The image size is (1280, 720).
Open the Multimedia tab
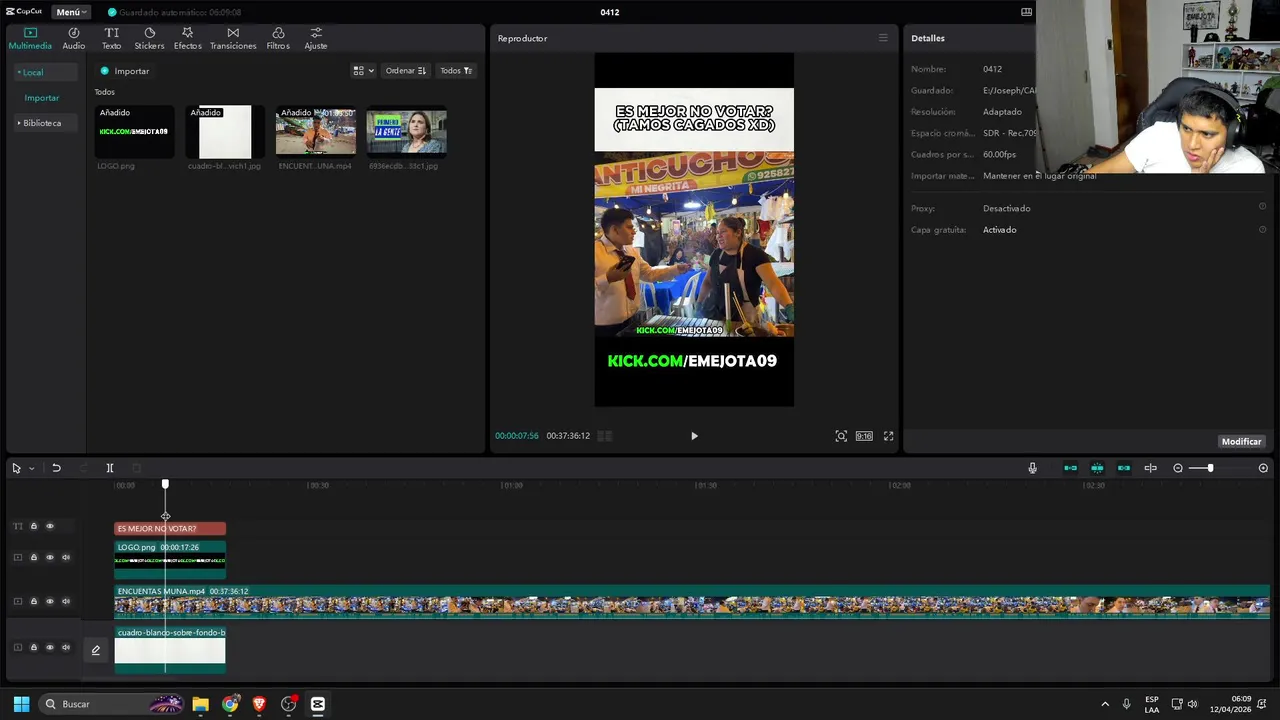pyautogui.click(x=30, y=38)
